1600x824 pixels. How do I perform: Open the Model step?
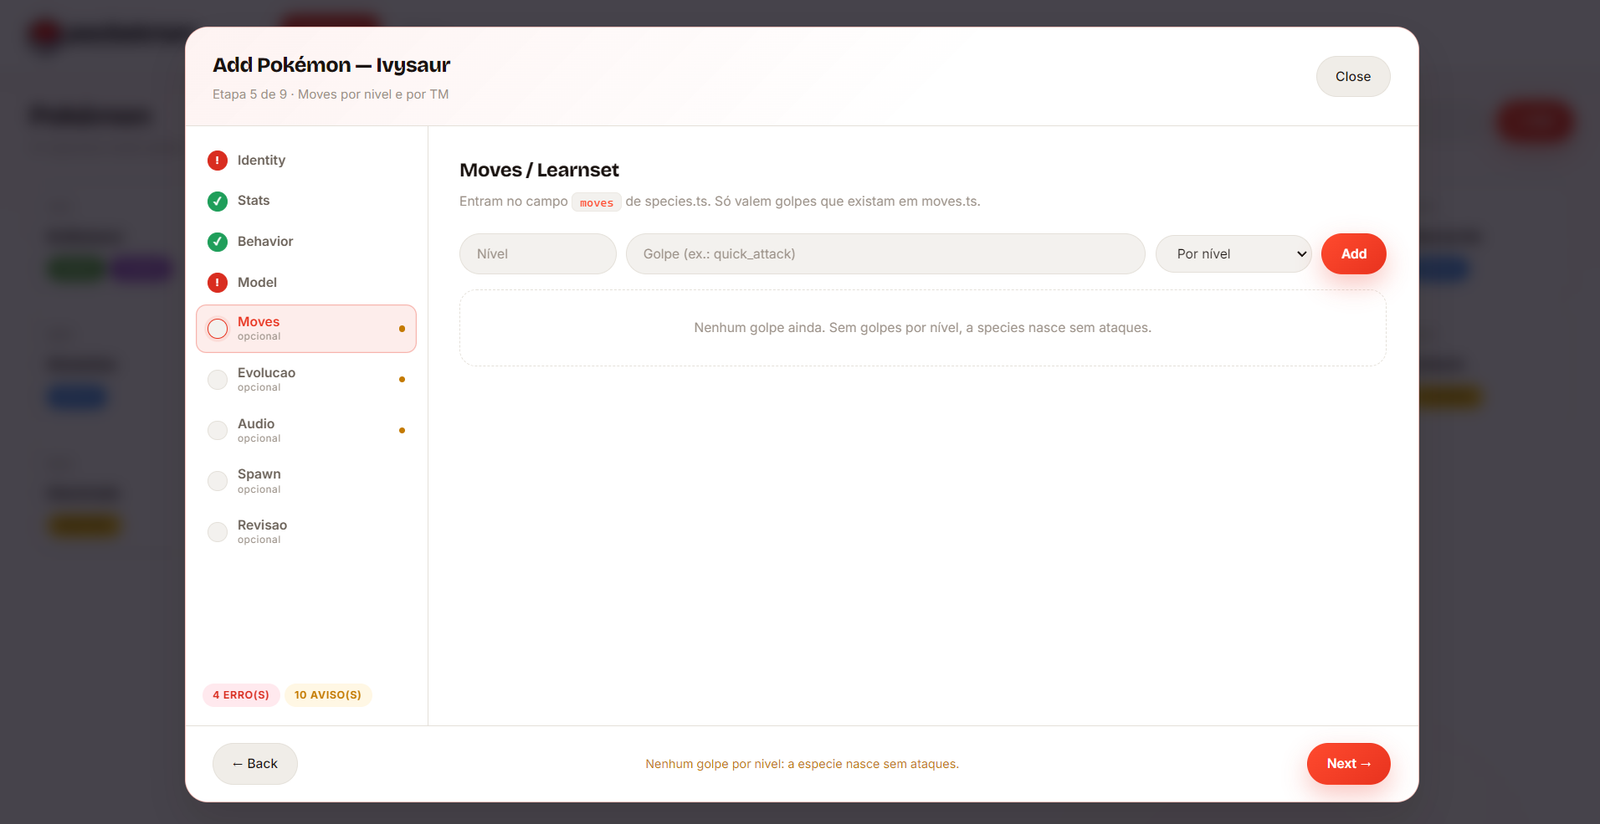pyautogui.click(x=306, y=283)
